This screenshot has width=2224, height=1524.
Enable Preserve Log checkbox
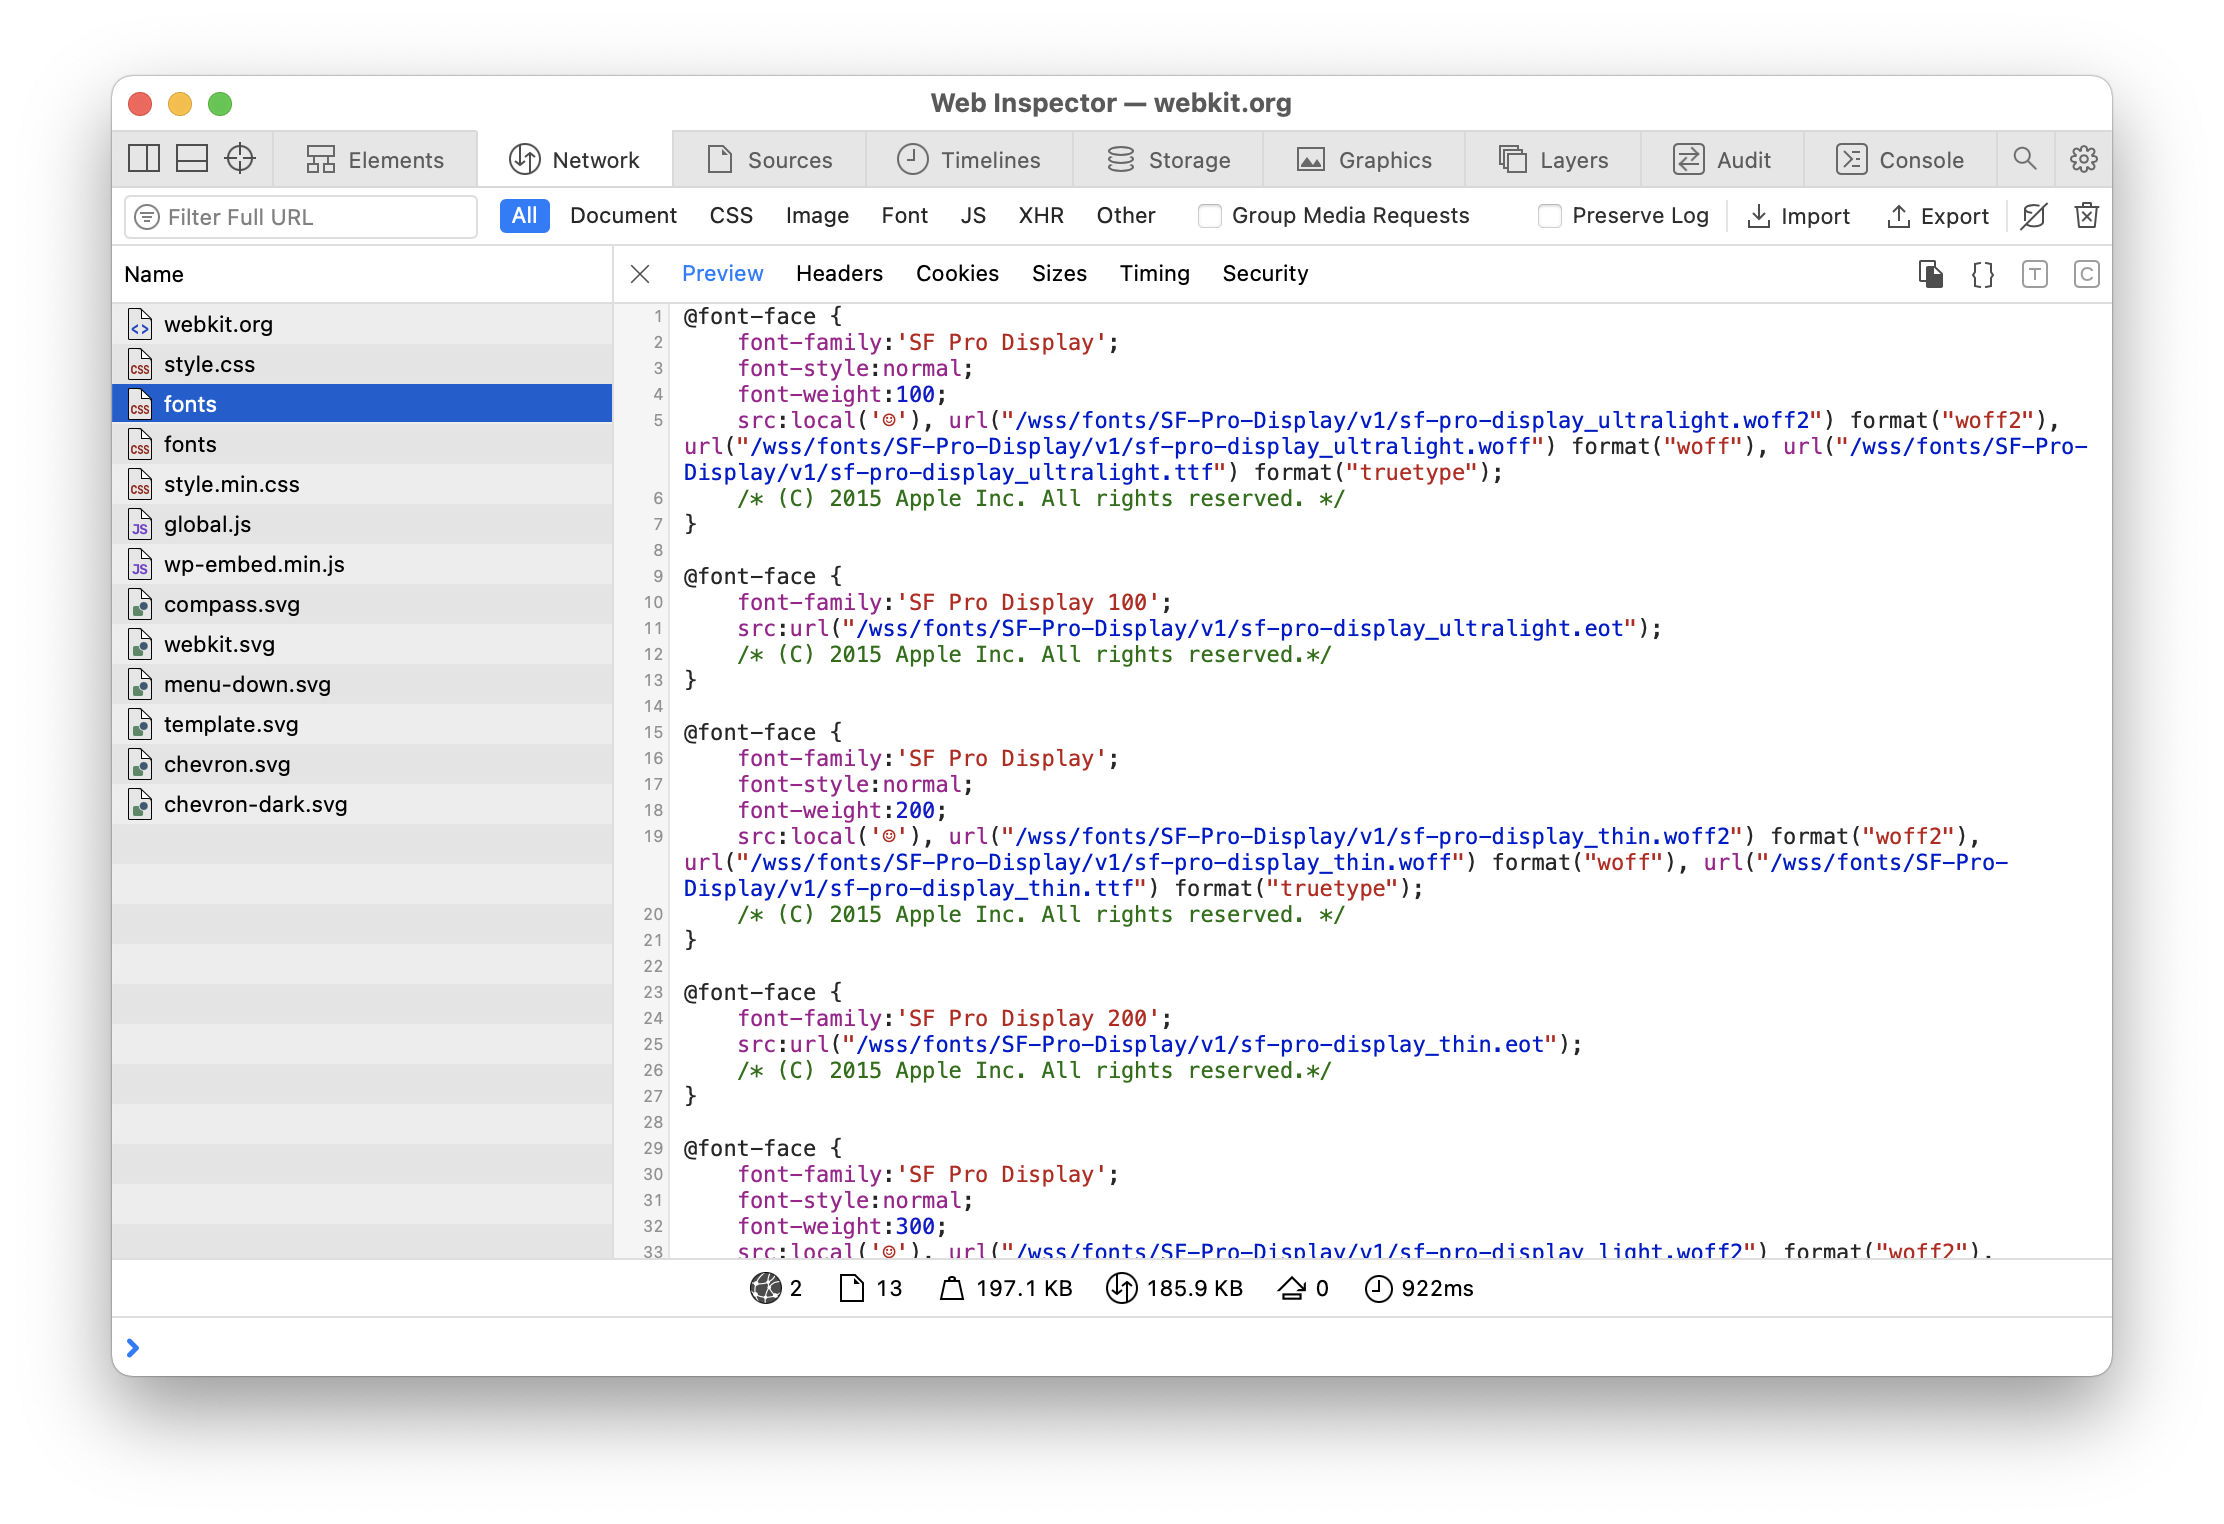pos(1550,216)
